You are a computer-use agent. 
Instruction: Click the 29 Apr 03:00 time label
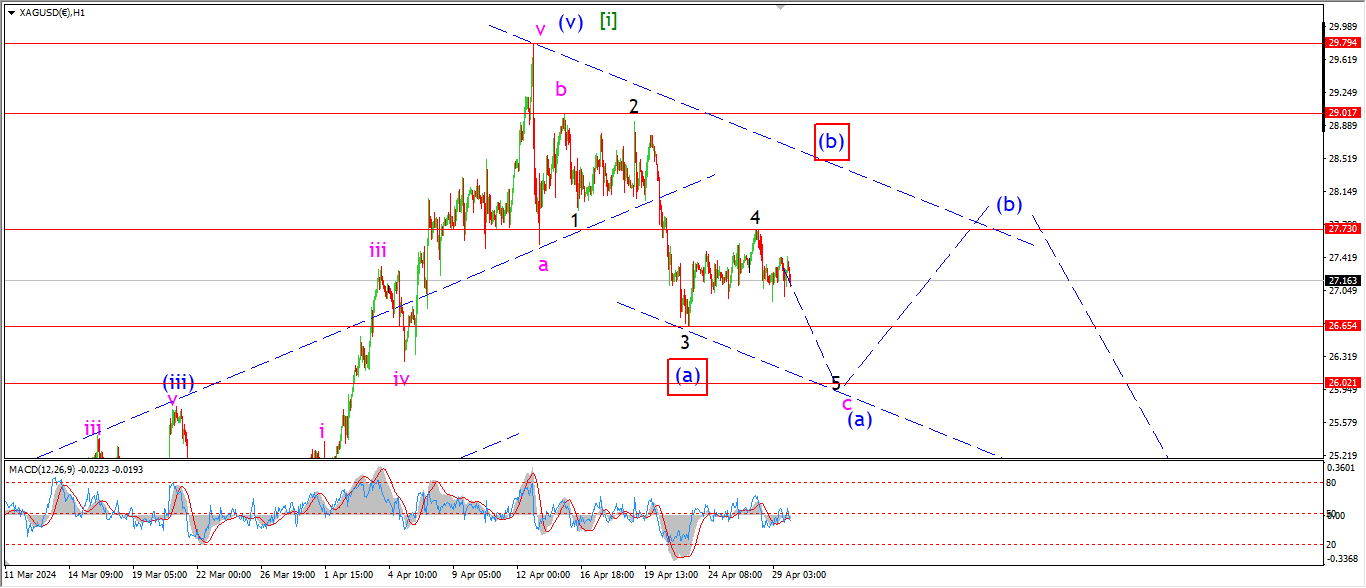pos(797,575)
